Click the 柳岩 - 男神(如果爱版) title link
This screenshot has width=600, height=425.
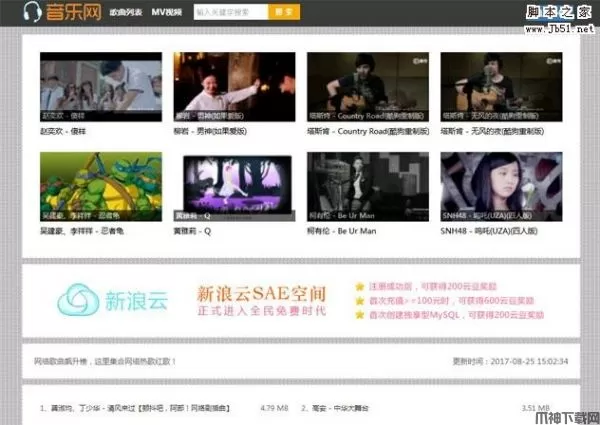tap(210, 131)
